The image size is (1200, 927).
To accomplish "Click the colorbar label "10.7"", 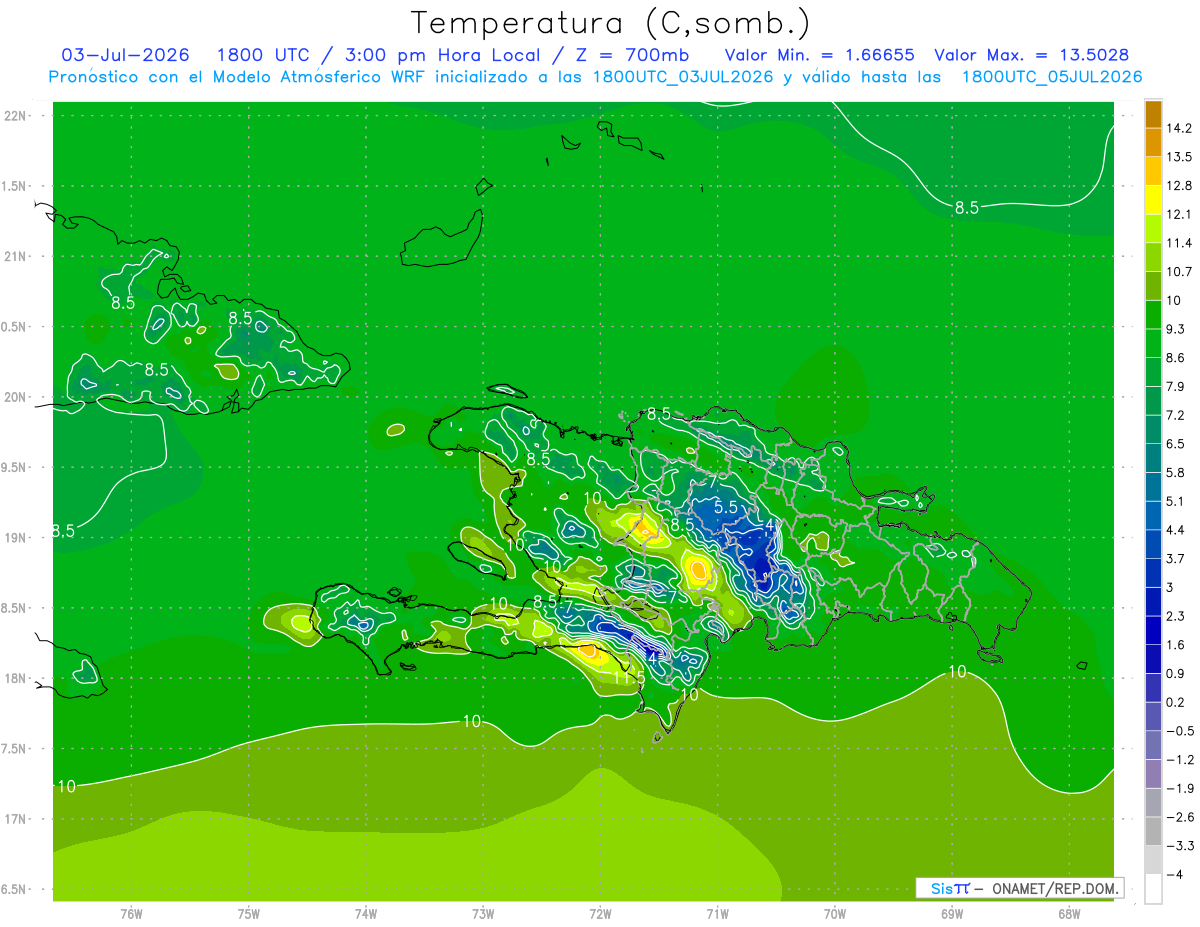I will point(1177,272).
